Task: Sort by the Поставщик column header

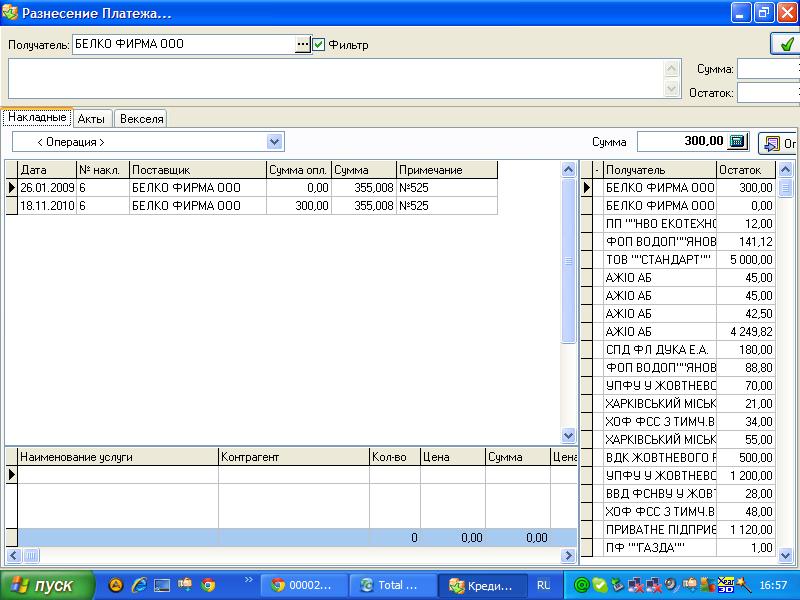Action: [197, 170]
